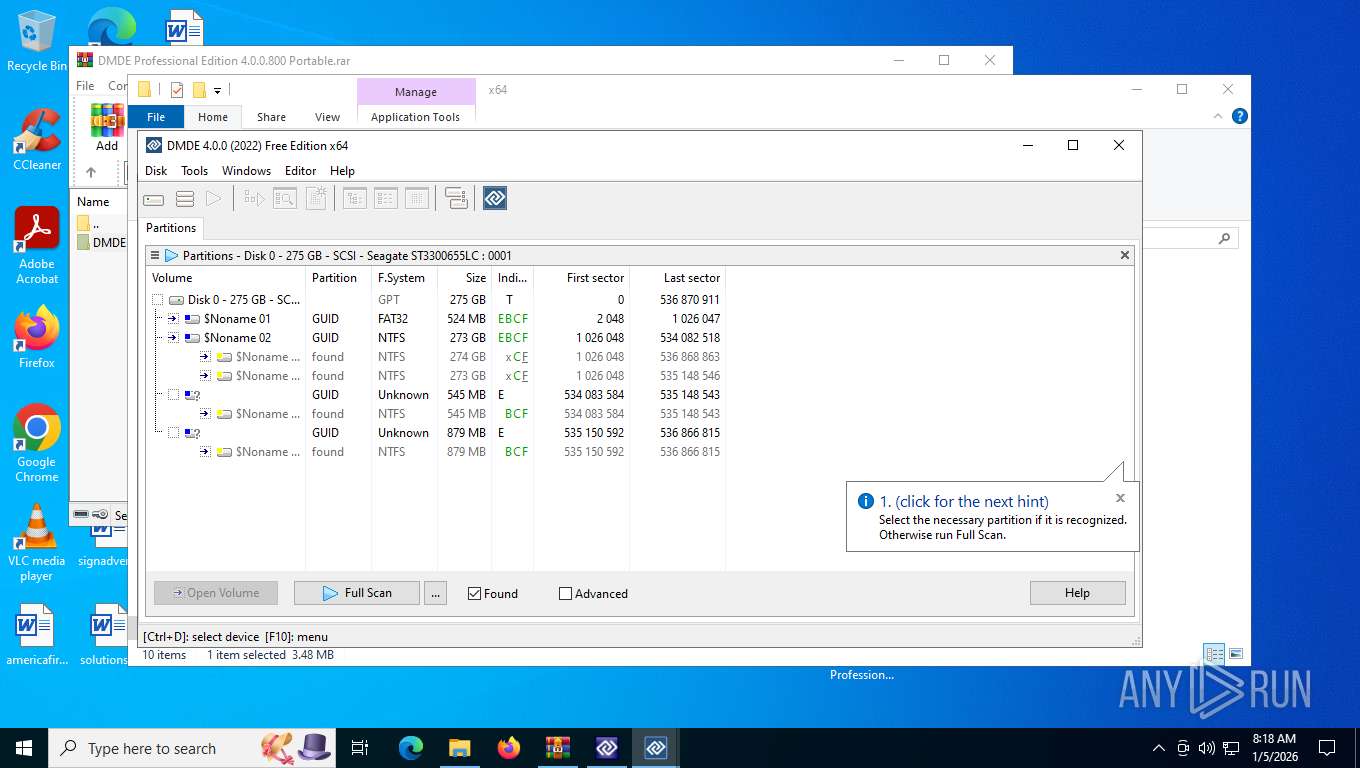Screen dimensions: 1360x768
Task: Click the blue arrow in Partitions panel header
Action: 171,255
